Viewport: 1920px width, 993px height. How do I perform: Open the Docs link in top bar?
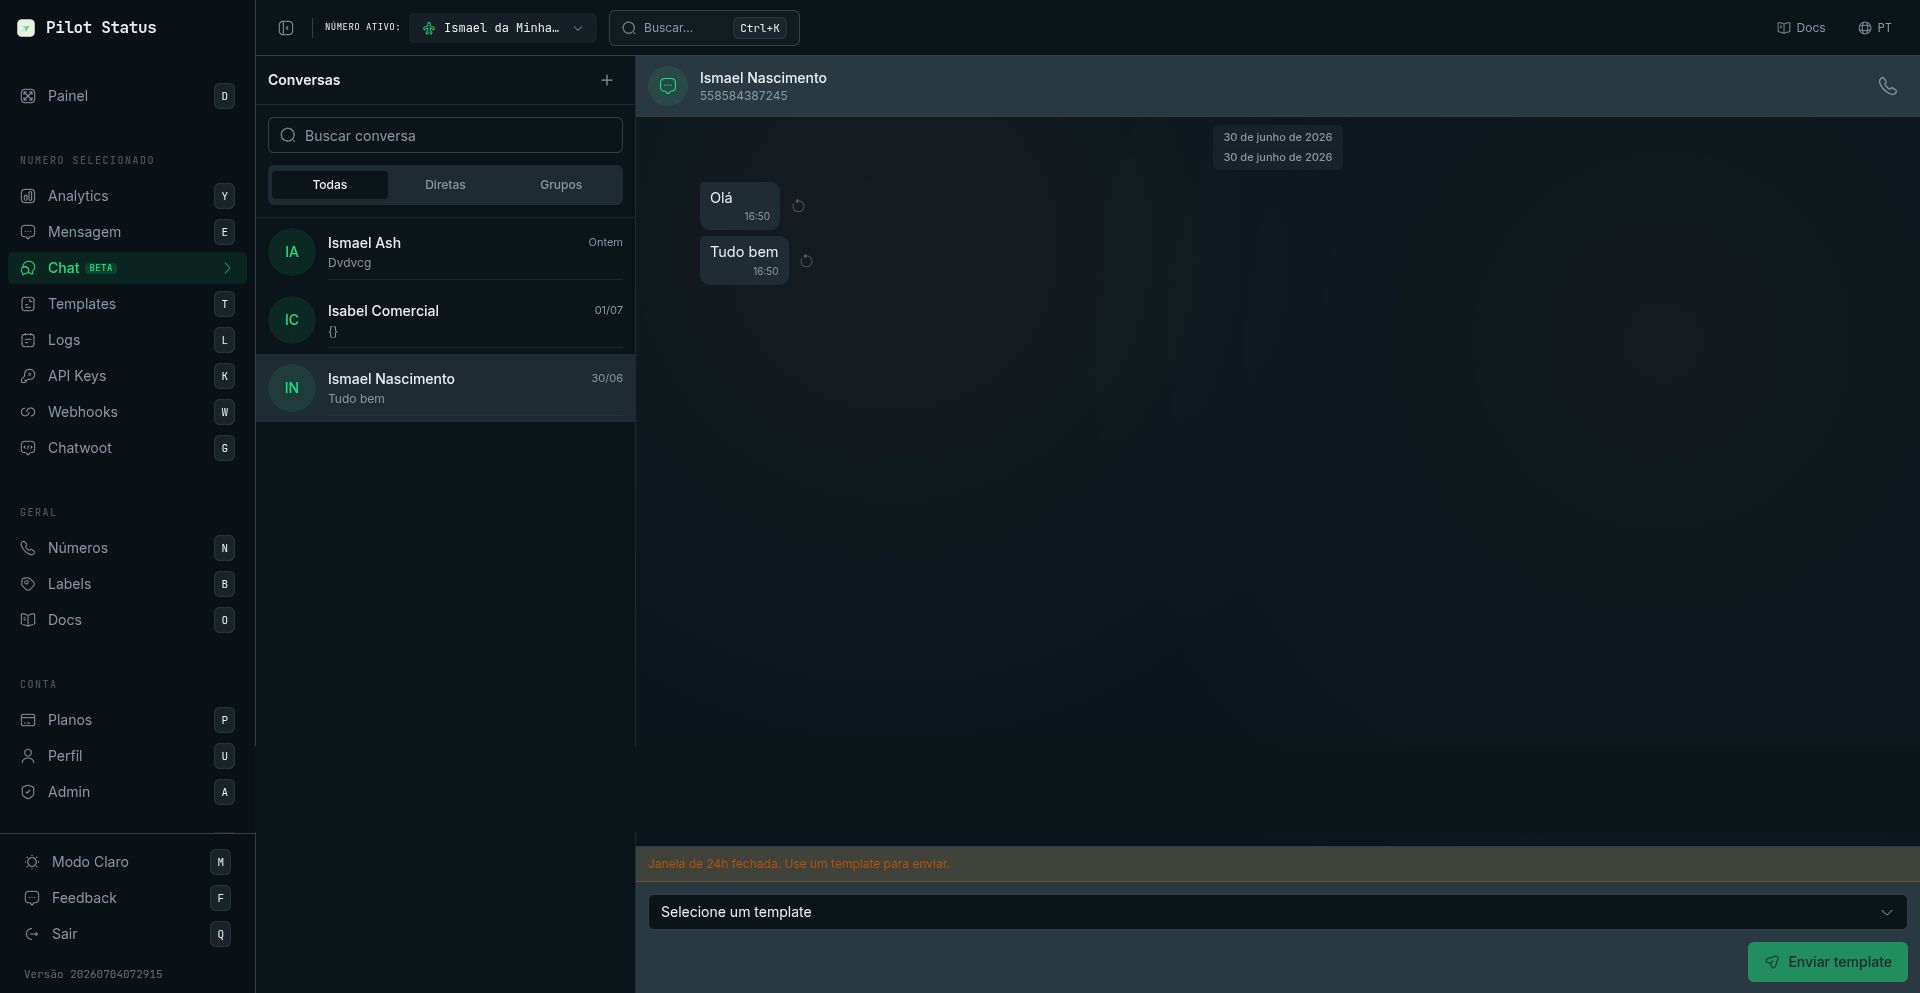[1801, 28]
